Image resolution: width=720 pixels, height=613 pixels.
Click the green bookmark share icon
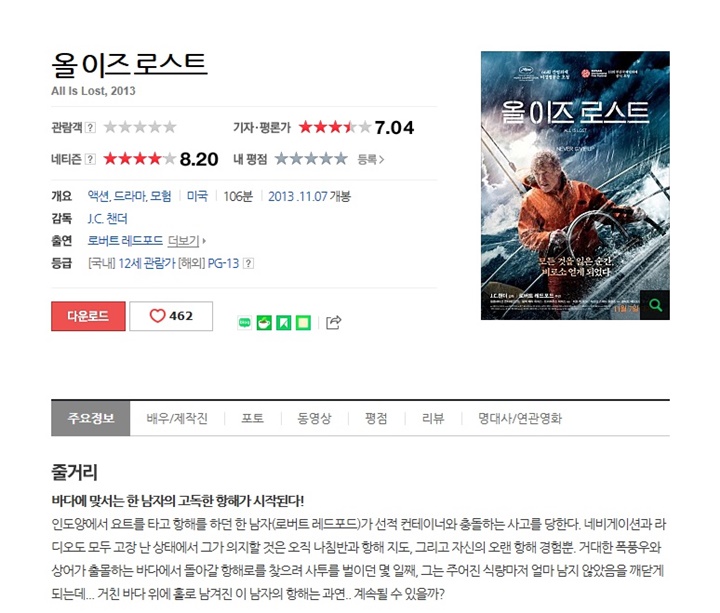coord(284,323)
